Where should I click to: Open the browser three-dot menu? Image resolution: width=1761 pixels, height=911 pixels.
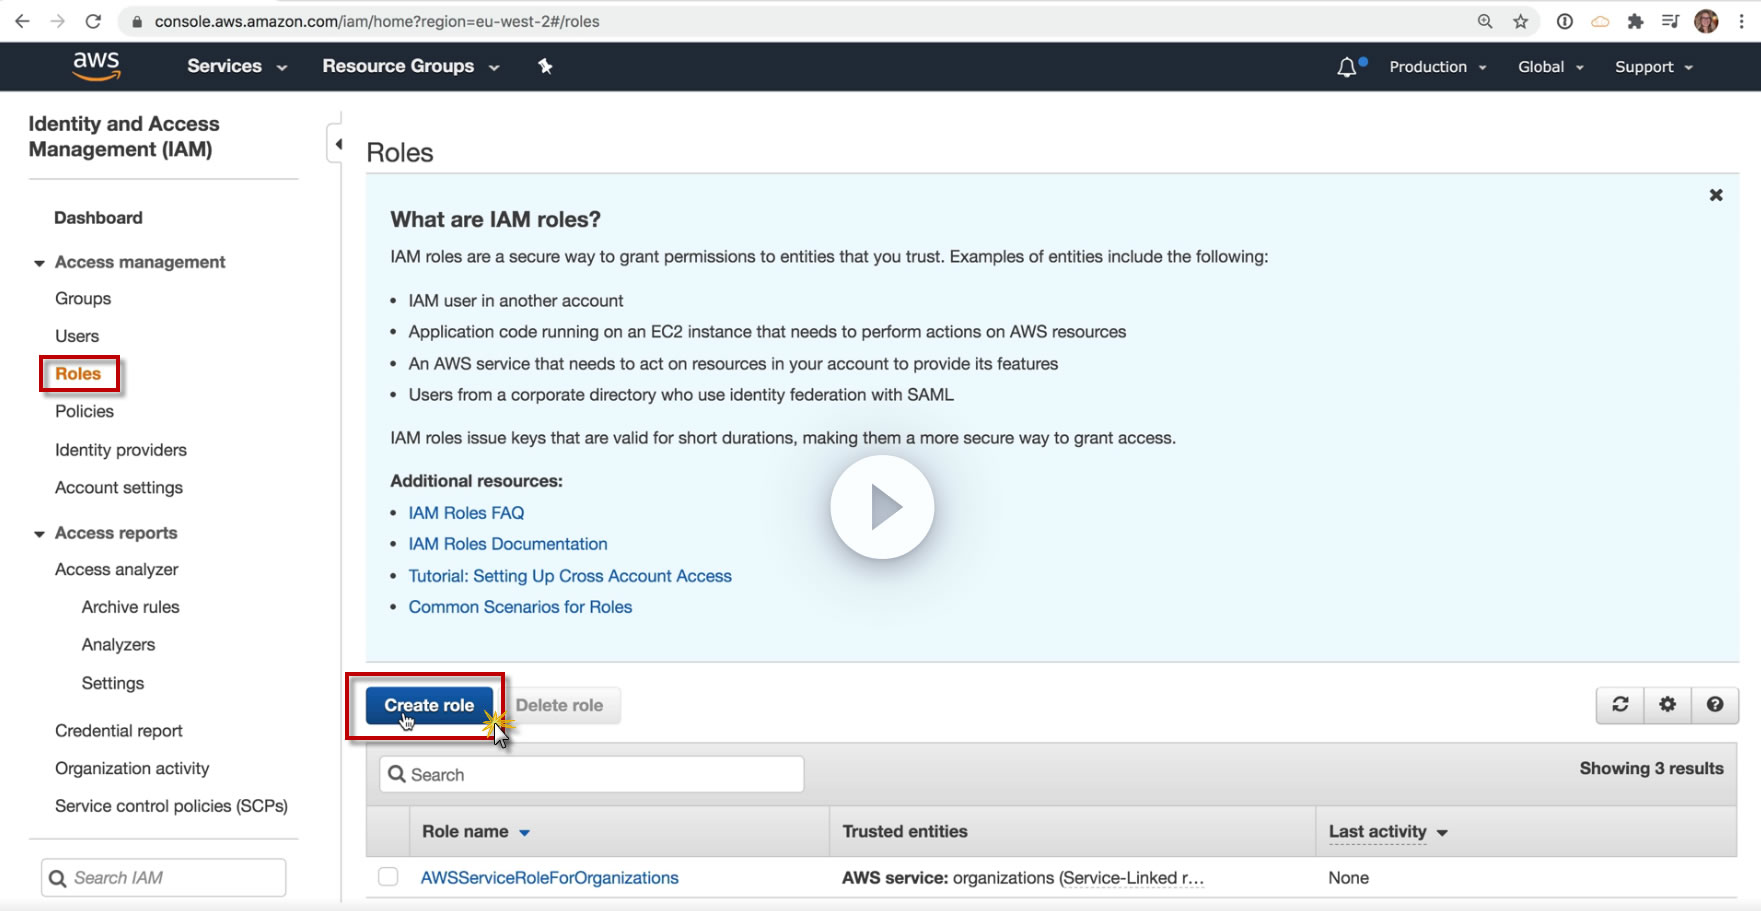[1741, 21]
